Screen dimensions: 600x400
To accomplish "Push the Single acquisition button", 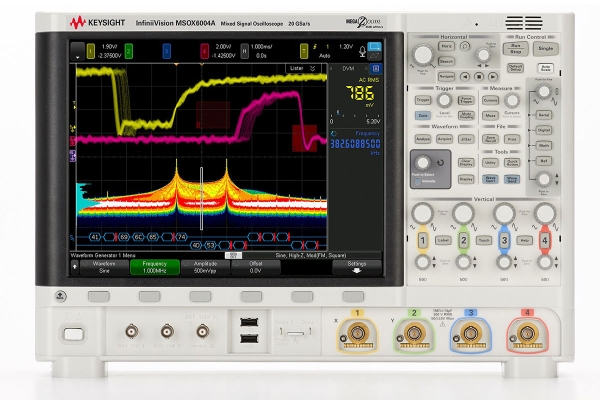I will tap(546, 49).
